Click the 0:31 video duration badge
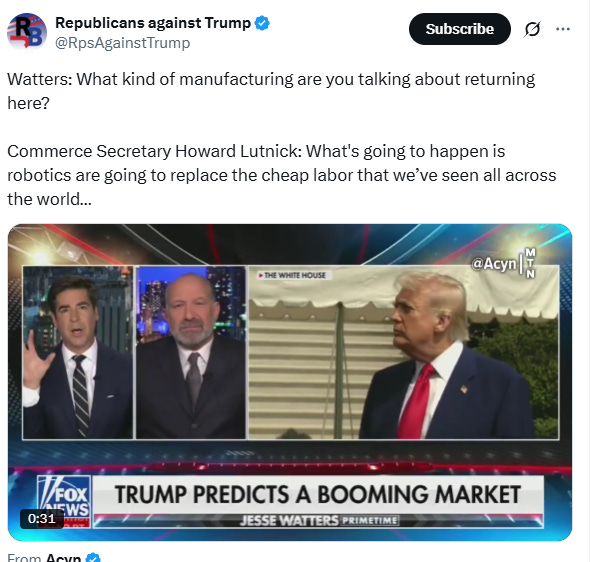591x562 pixels. pos(41,519)
